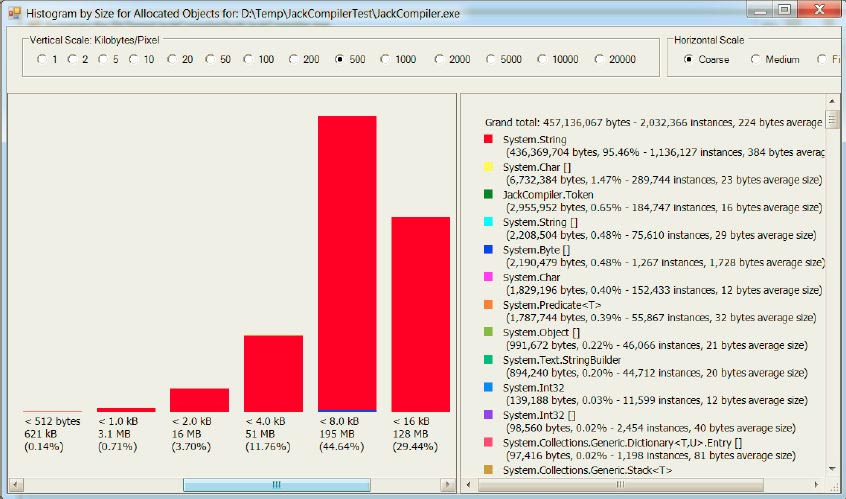Click the app icon in the title bar
The width and height of the screenshot is (846, 499).
pos(15,12)
